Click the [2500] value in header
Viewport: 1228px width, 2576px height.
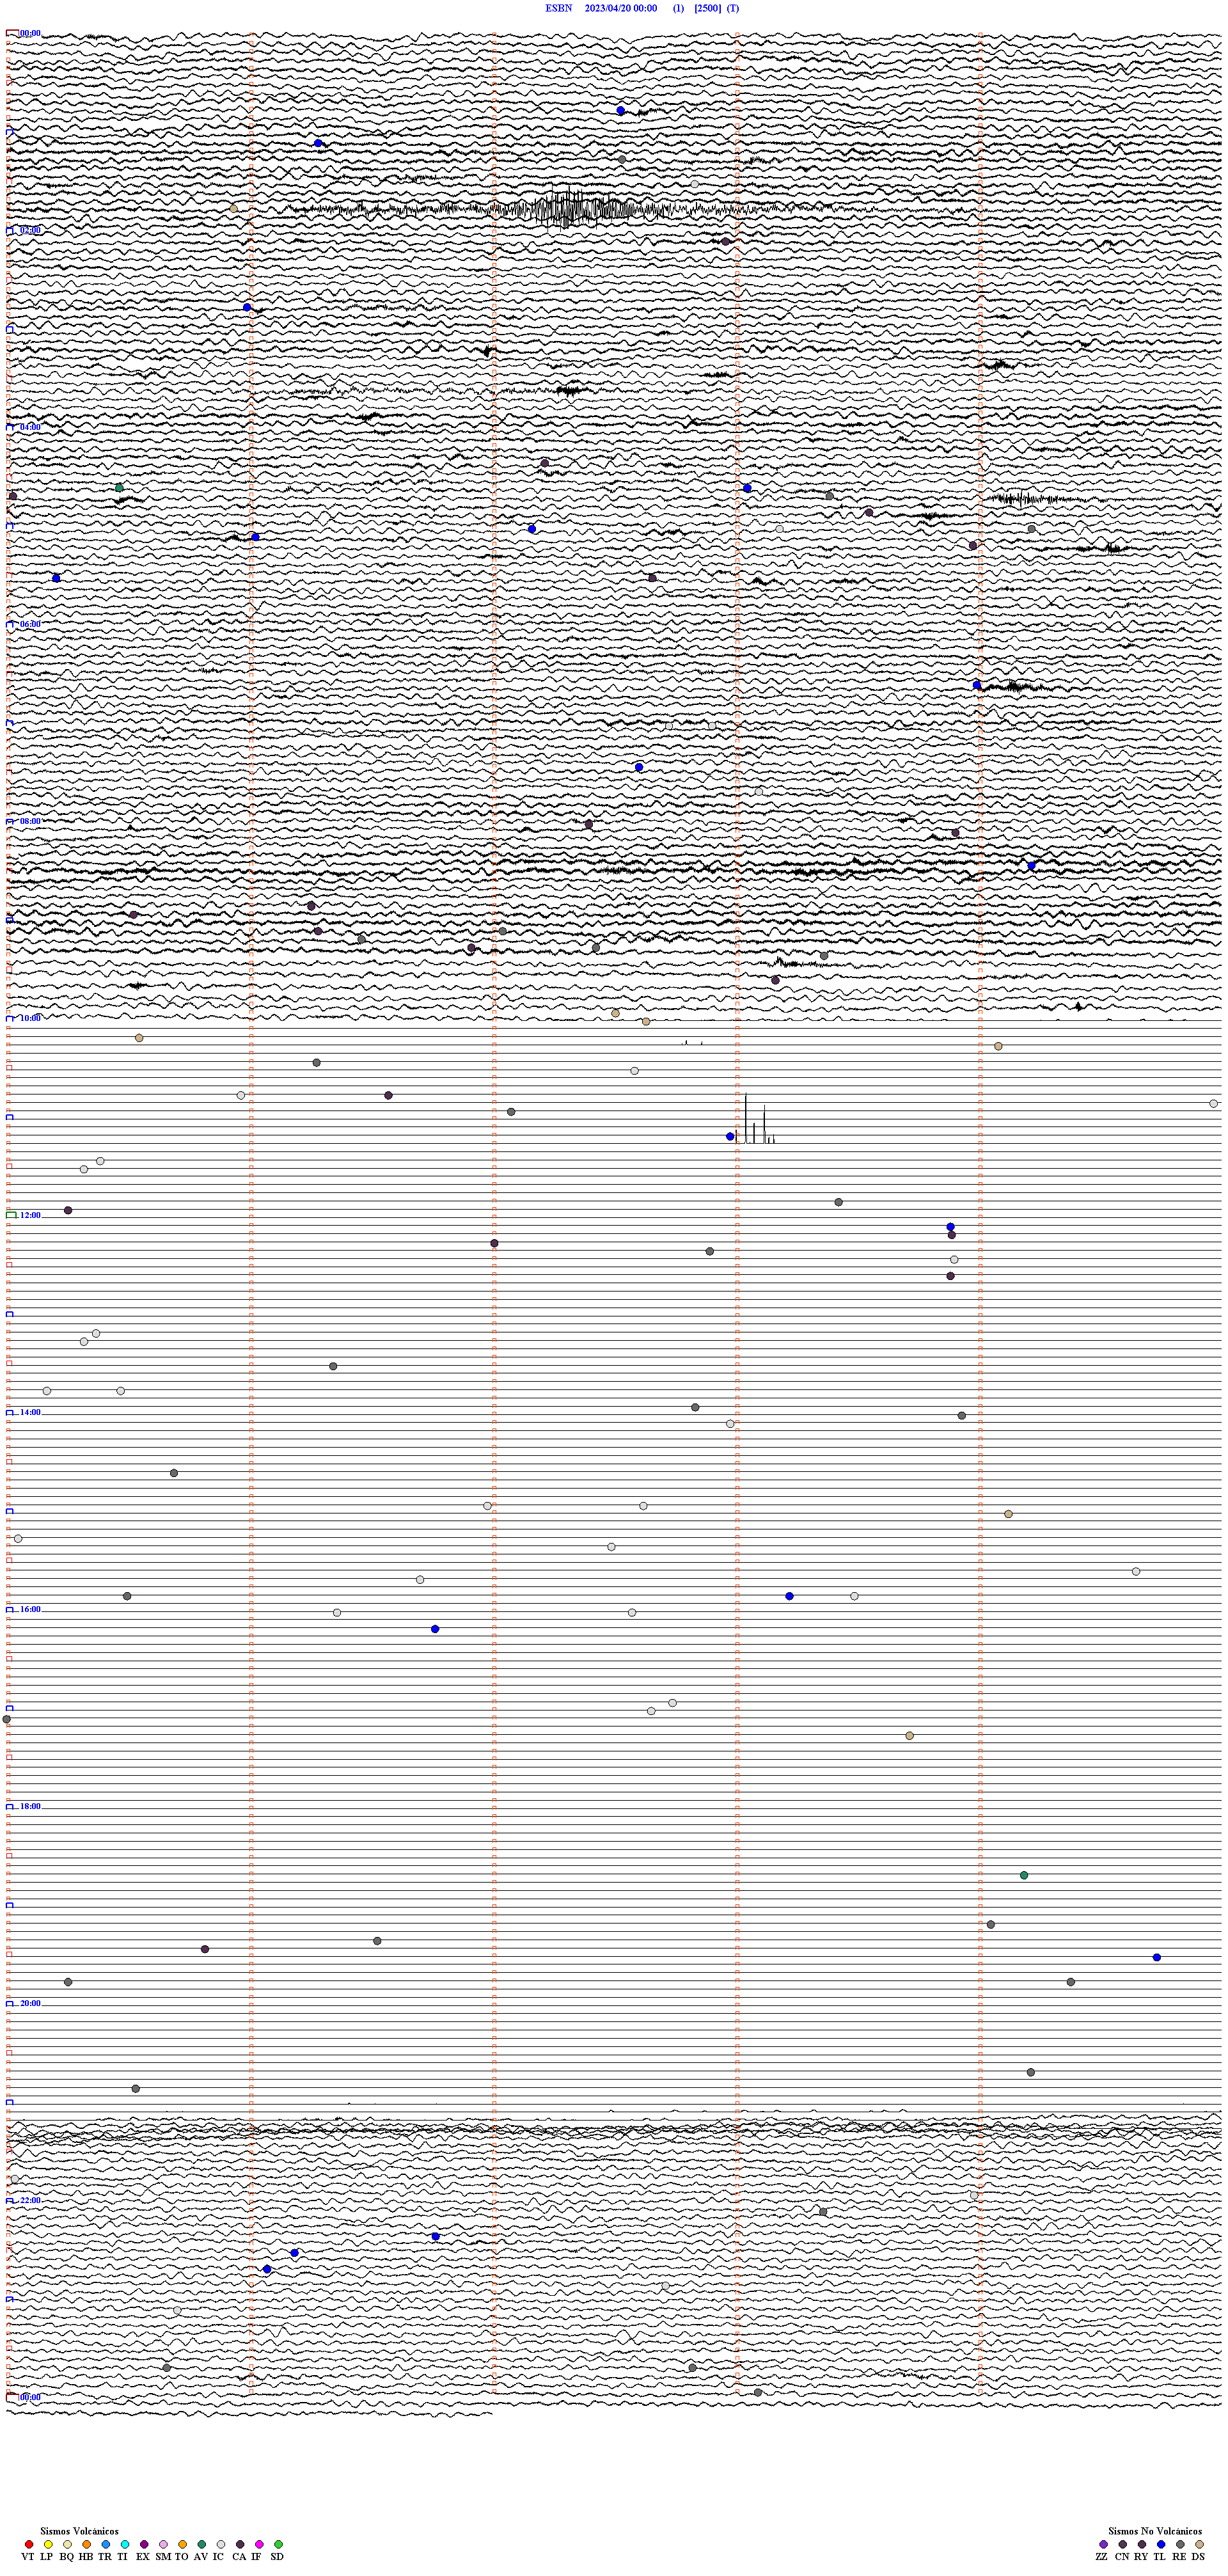(708, 8)
